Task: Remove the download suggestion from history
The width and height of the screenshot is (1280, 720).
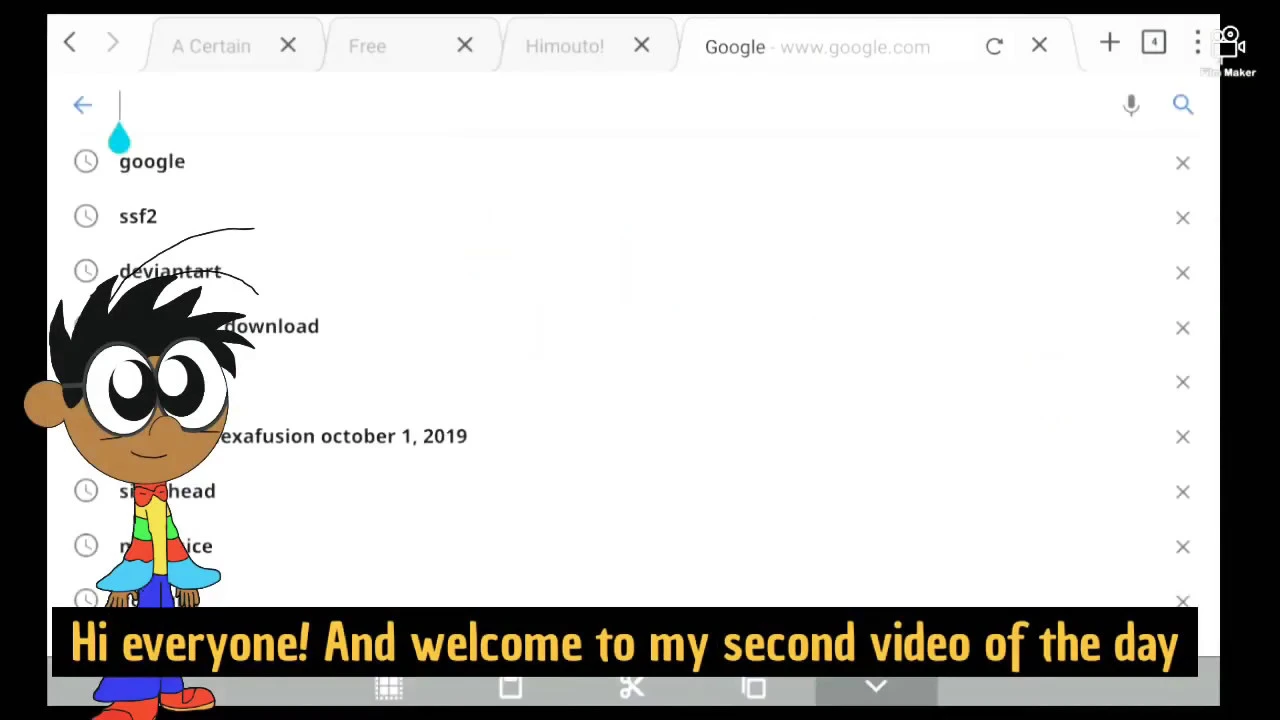Action: [1183, 328]
